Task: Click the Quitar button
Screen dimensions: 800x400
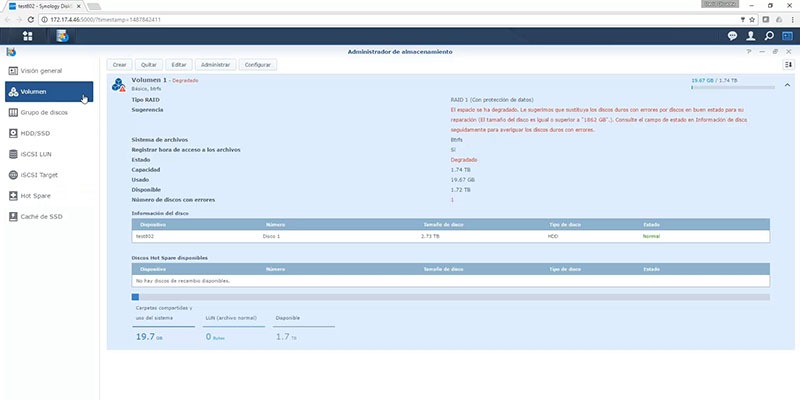Action: pos(149,65)
